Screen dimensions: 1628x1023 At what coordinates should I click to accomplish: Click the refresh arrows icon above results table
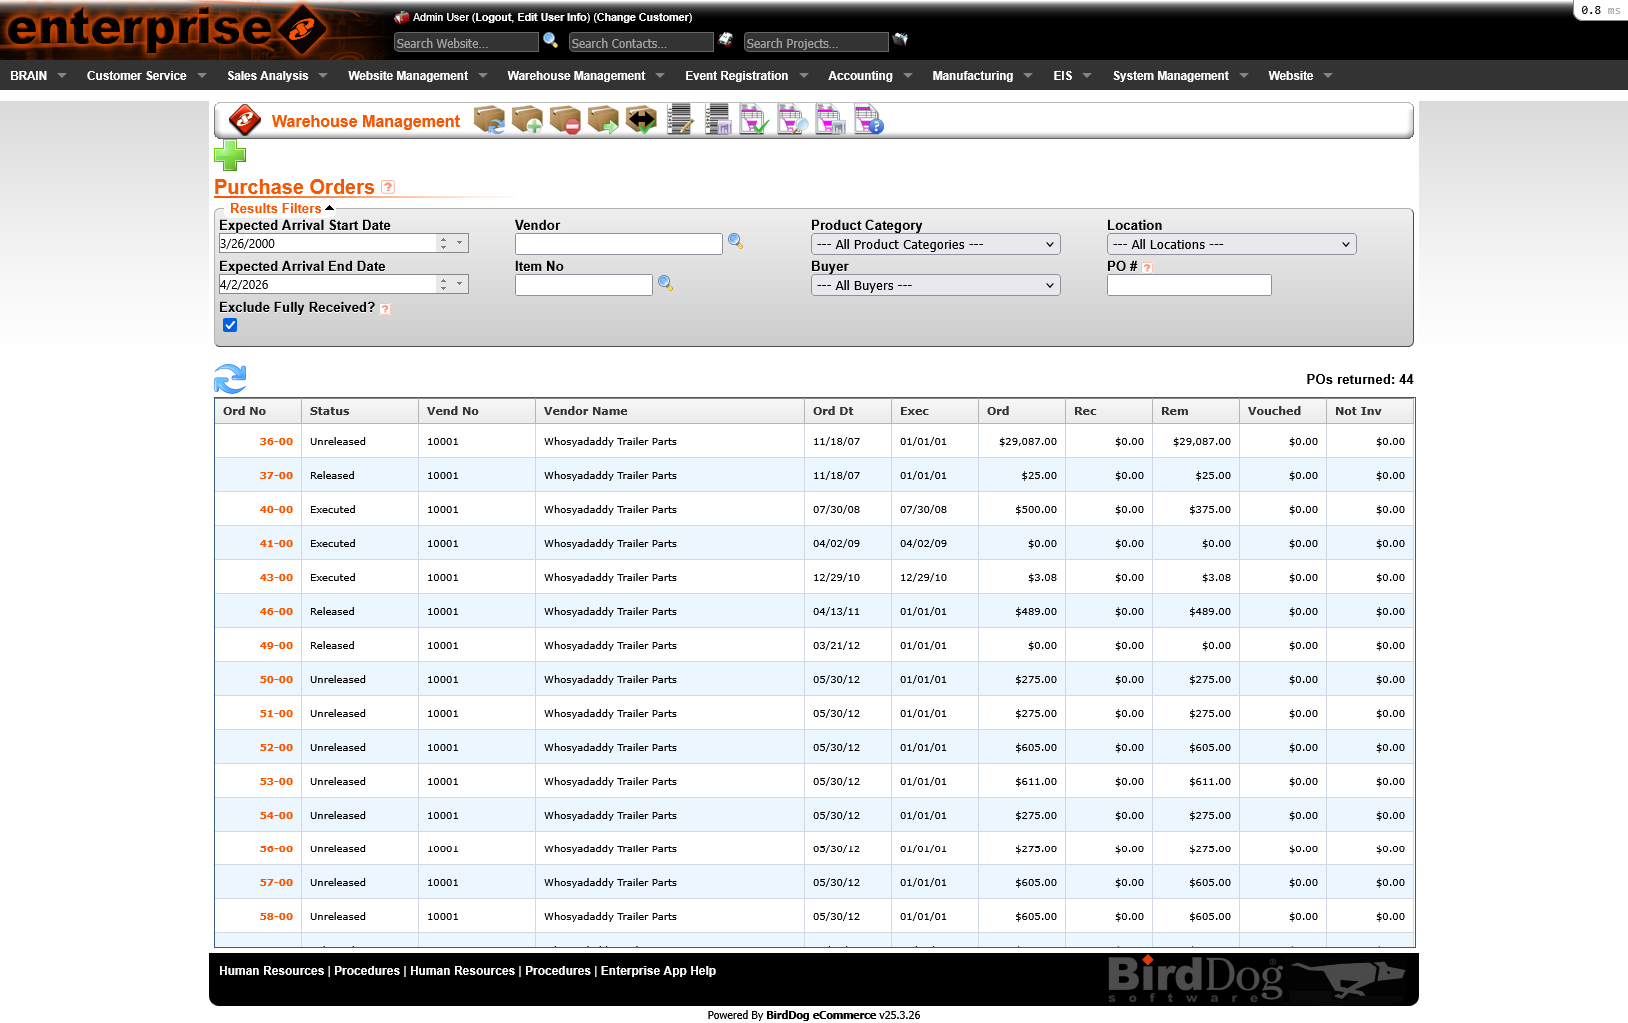pyautogui.click(x=231, y=379)
